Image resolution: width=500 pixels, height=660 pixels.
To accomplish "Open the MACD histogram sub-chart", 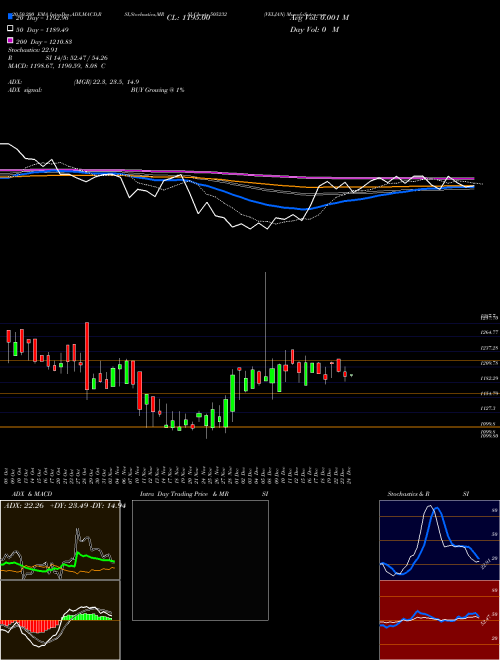I will tap(60, 620).
